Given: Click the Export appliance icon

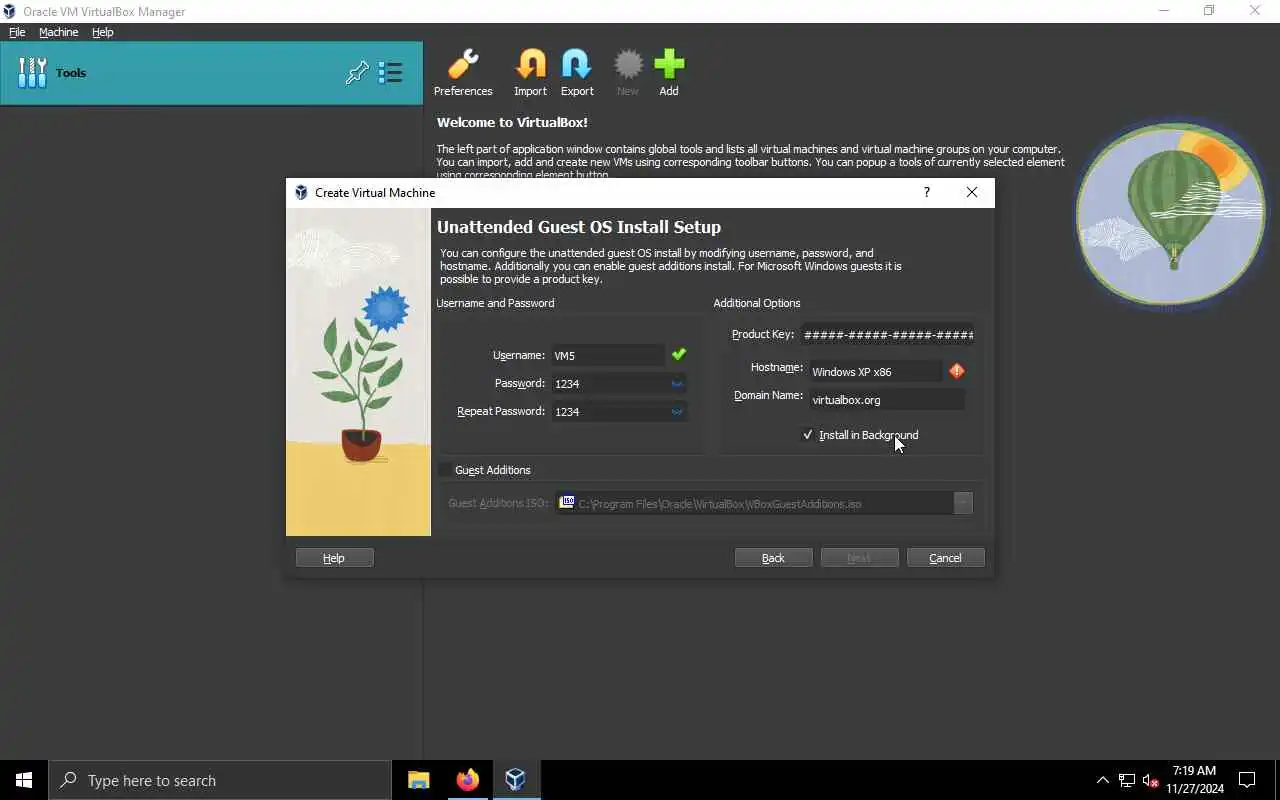Looking at the screenshot, I should (x=577, y=73).
